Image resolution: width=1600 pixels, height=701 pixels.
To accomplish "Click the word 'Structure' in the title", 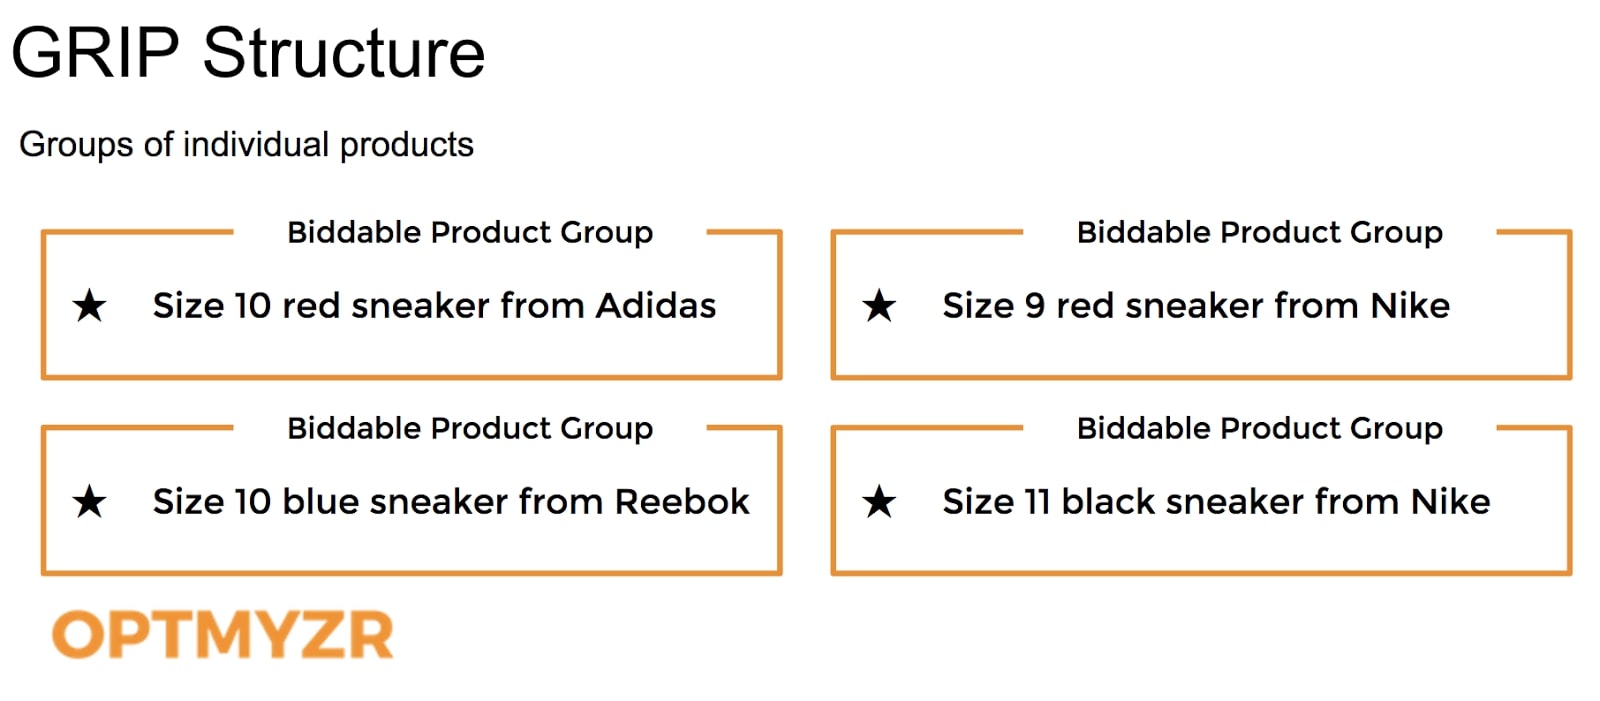I will (x=344, y=53).
